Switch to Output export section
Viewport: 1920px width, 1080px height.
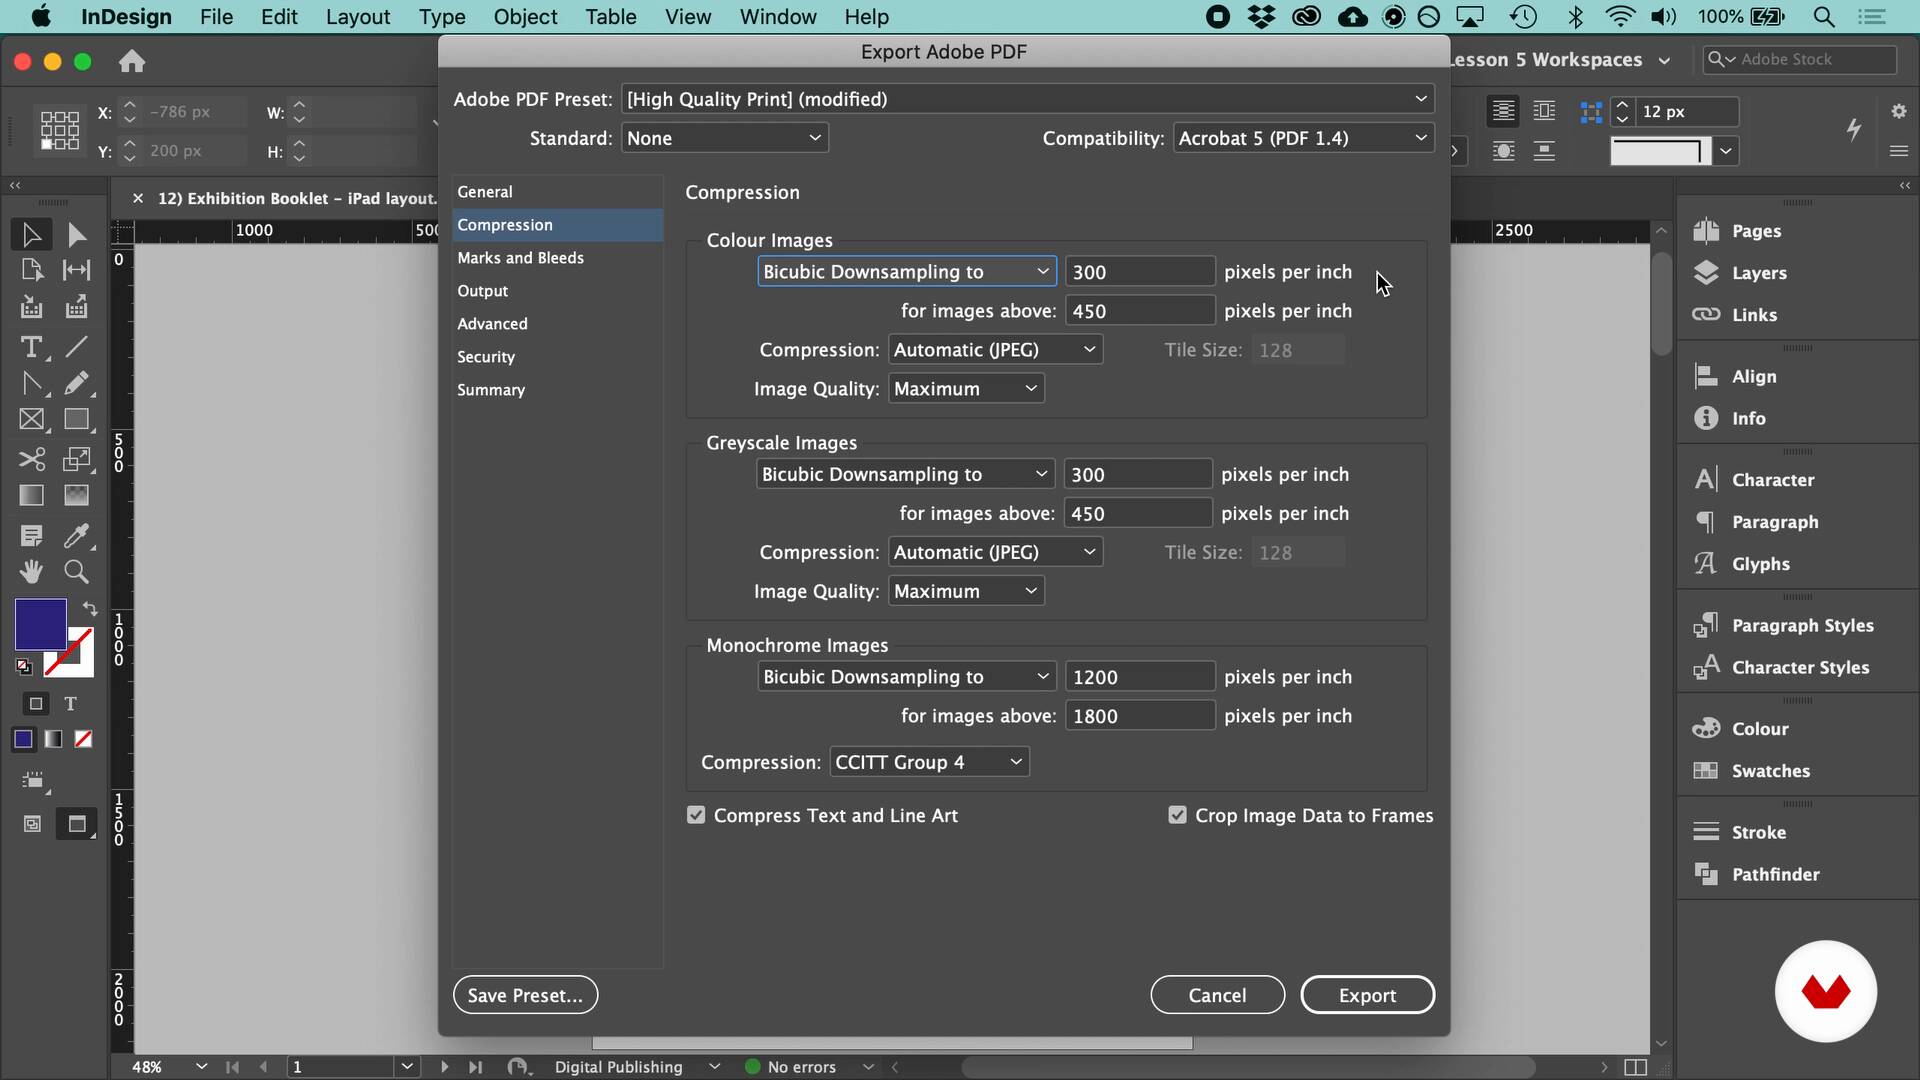tap(557, 291)
